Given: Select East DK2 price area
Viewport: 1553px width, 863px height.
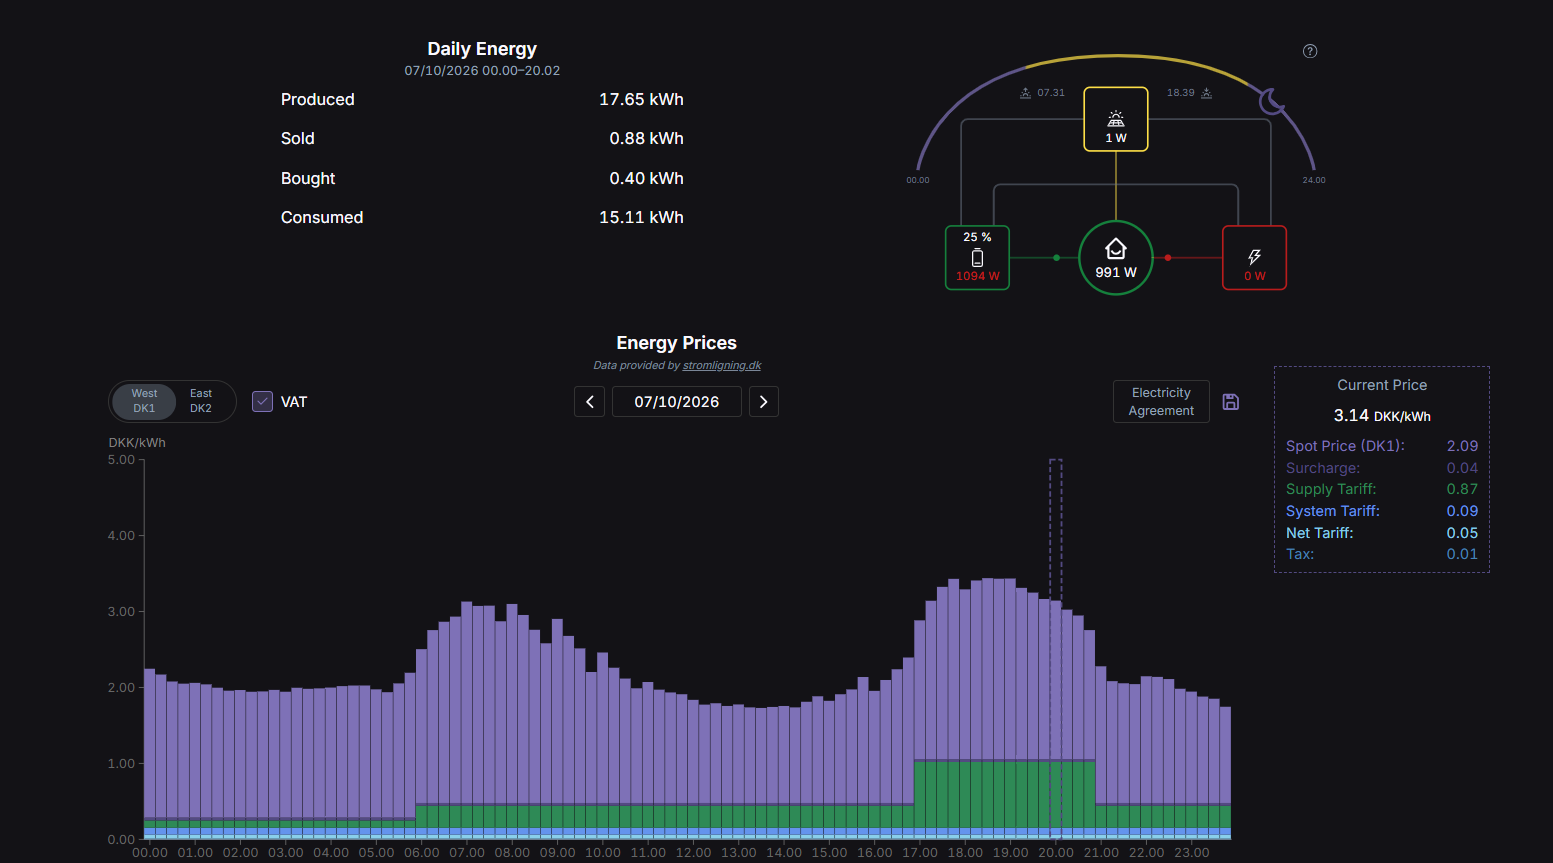Looking at the screenshot, I should pyautogui.click(x=201, y=401).
